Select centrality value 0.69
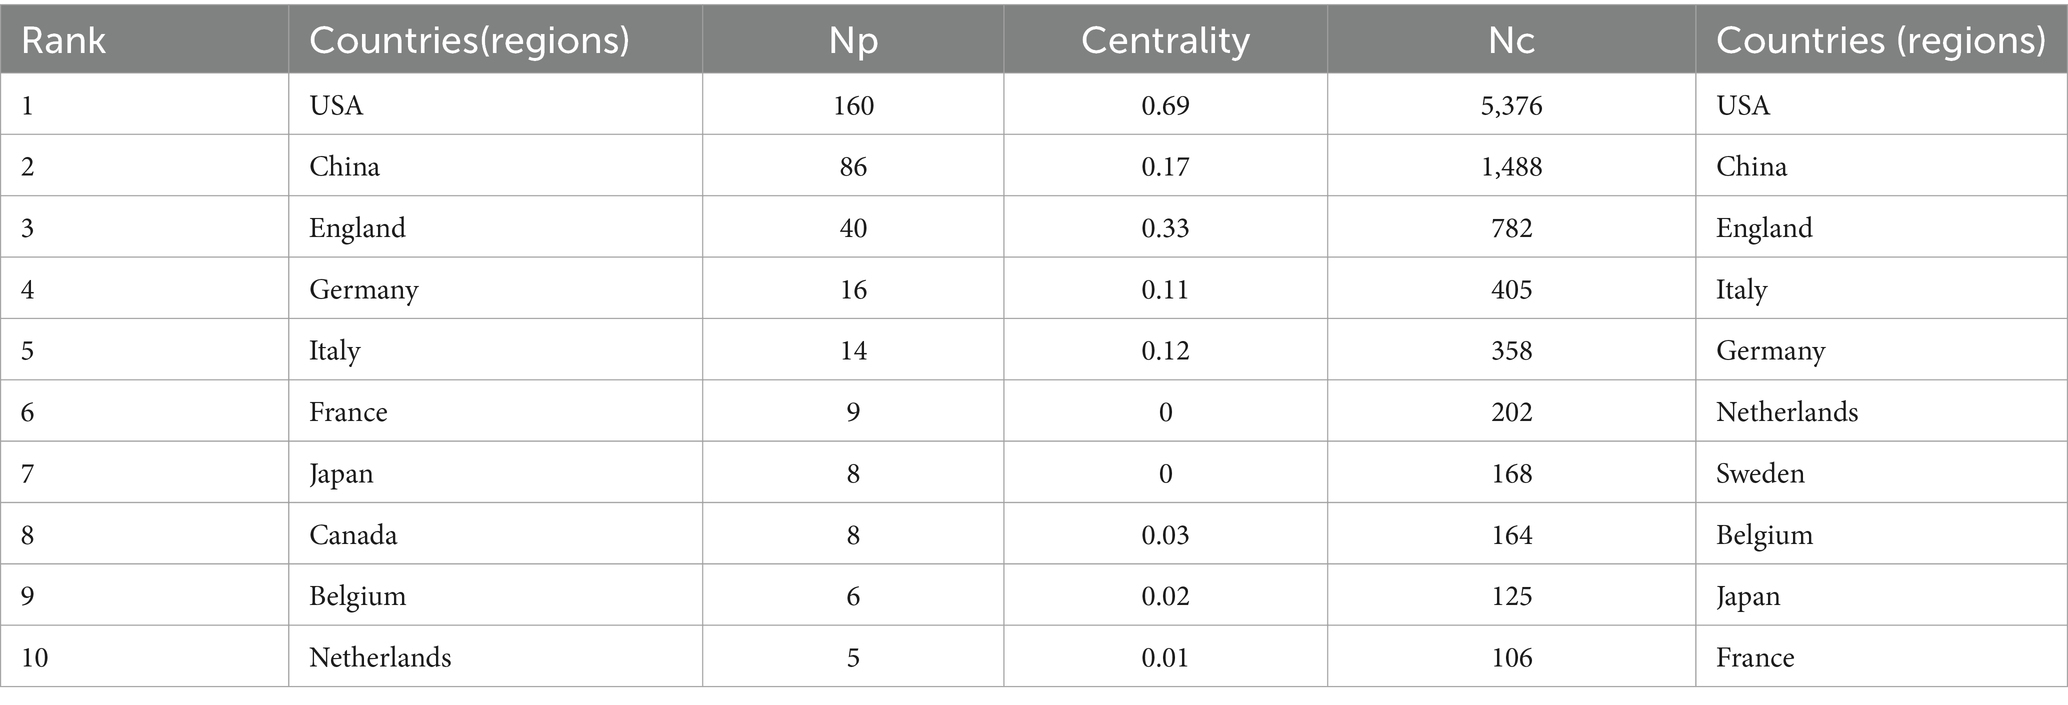The height and width of the screenshot is (705, 2068). pyautogui.click(x=1165, y=105)
